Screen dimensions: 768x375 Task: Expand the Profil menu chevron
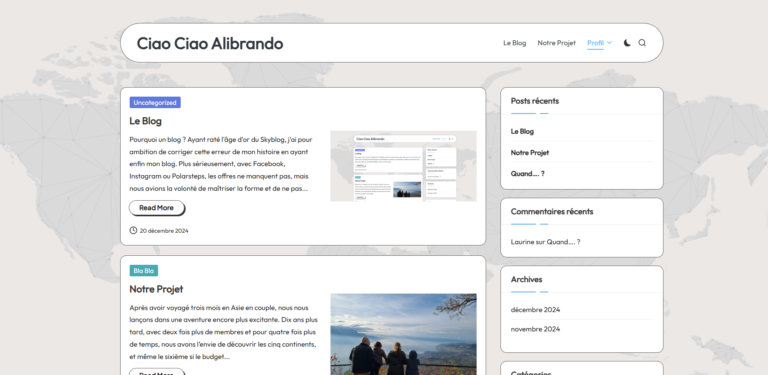609,43
